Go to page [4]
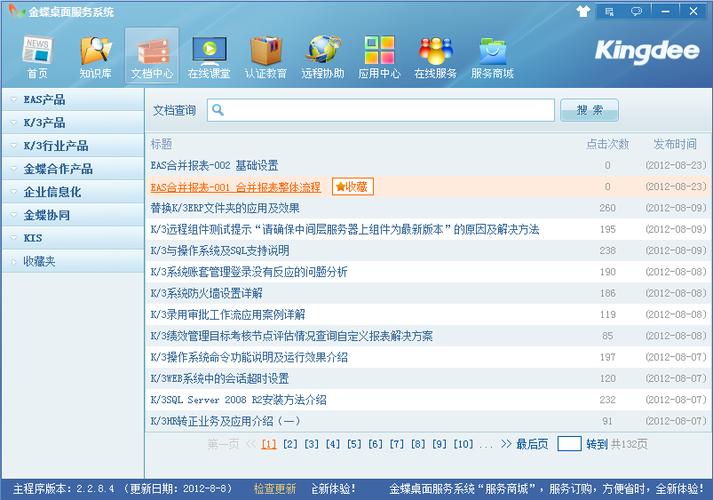 tap(333, 444)
